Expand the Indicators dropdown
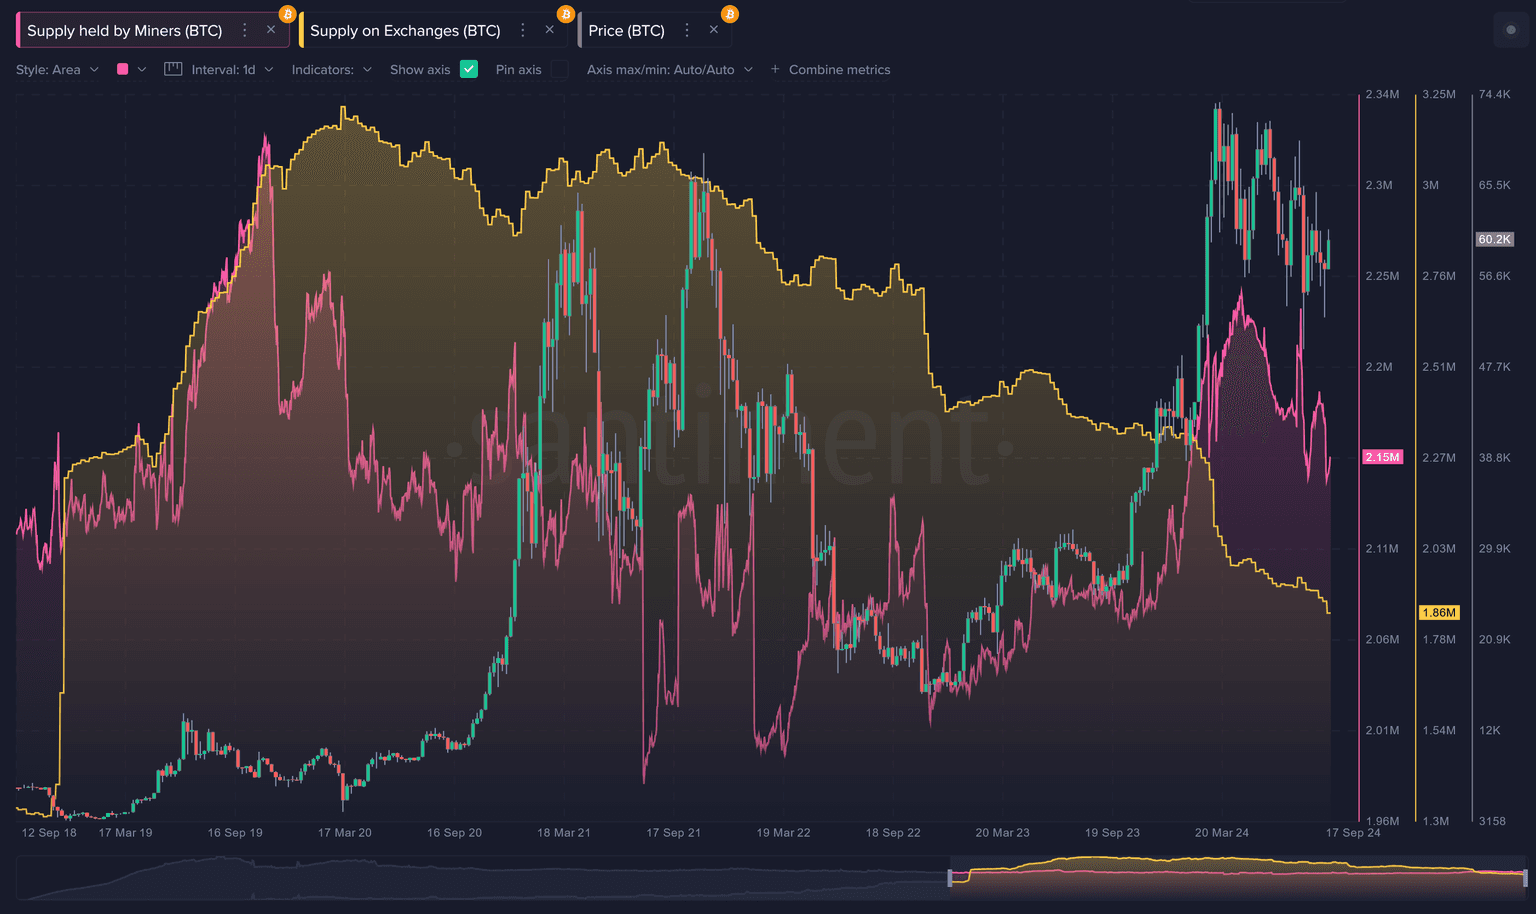 pos(331,70)
